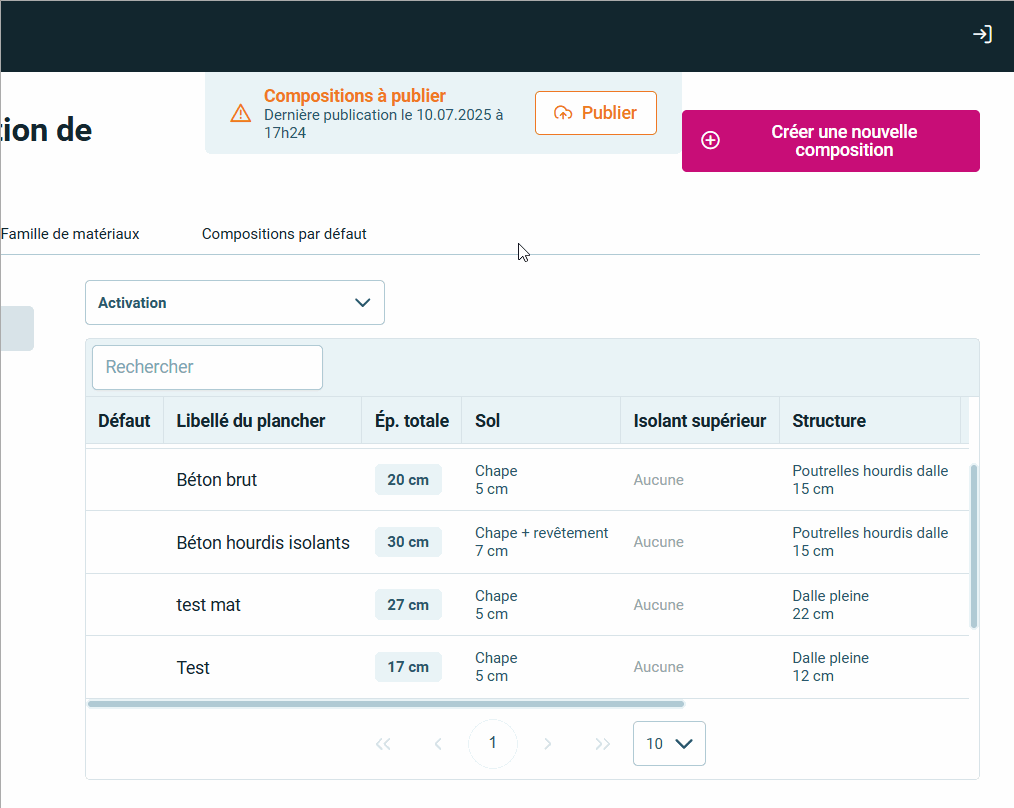
Task: Select the Béton hourdis isolants row
Action: 263,543
